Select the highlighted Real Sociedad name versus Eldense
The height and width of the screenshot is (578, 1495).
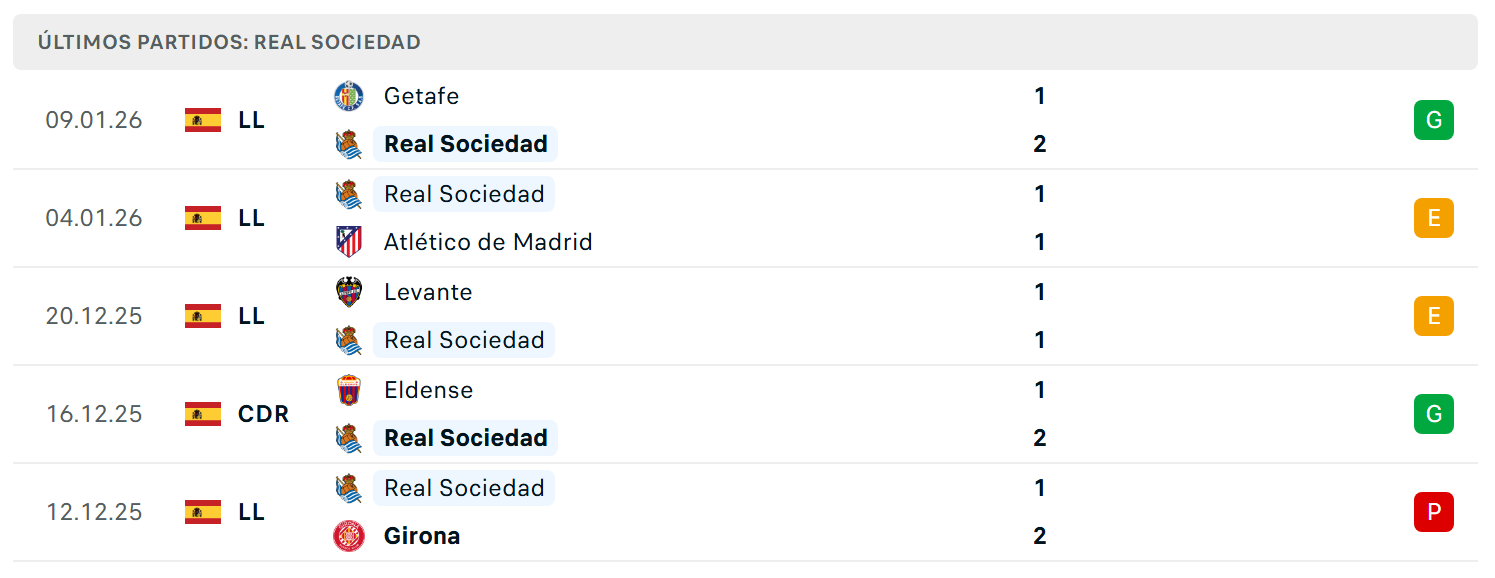coord(466,438)
